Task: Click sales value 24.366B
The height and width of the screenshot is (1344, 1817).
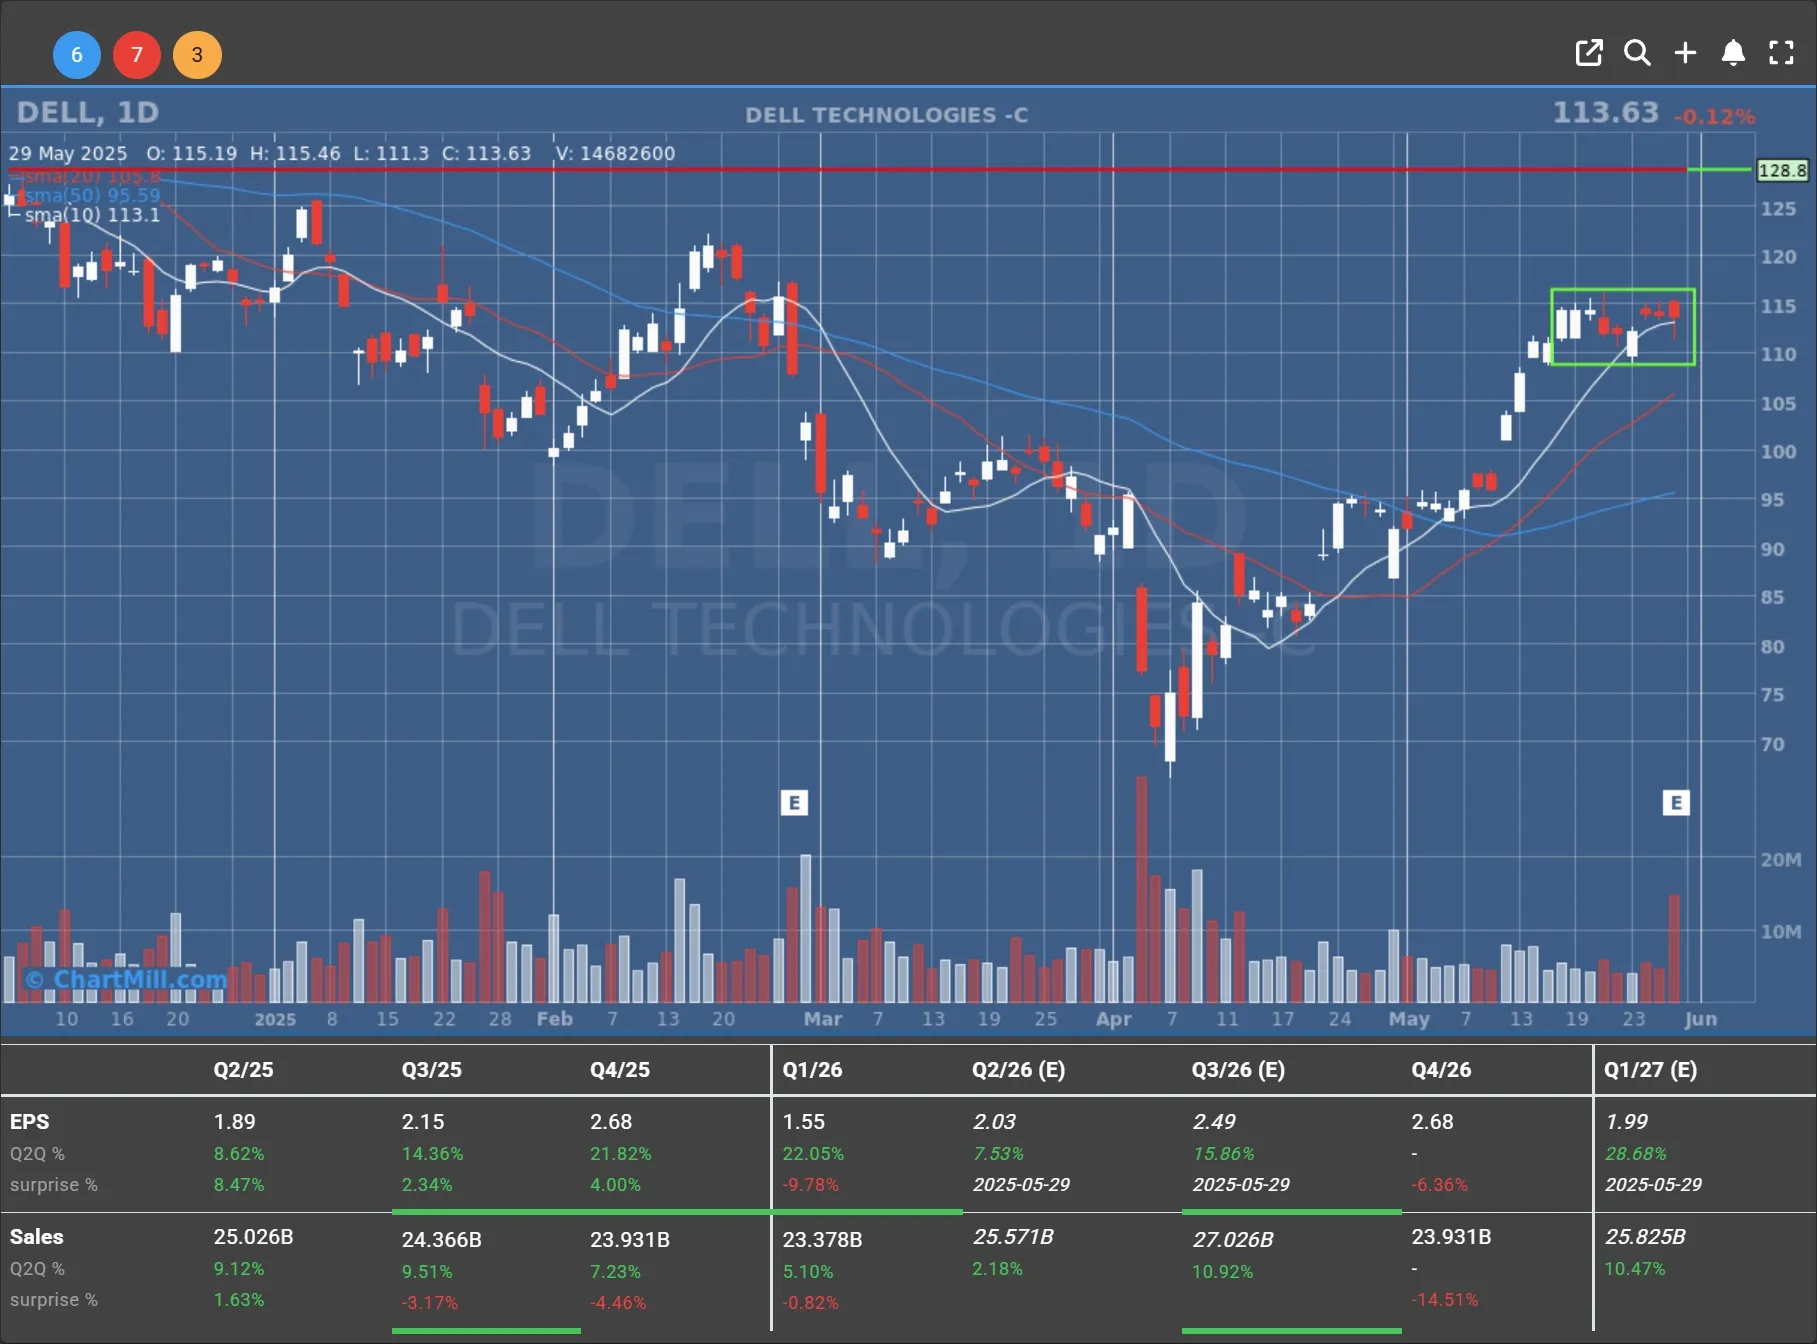Action: pyautogui.click(x=441, y=1240)
